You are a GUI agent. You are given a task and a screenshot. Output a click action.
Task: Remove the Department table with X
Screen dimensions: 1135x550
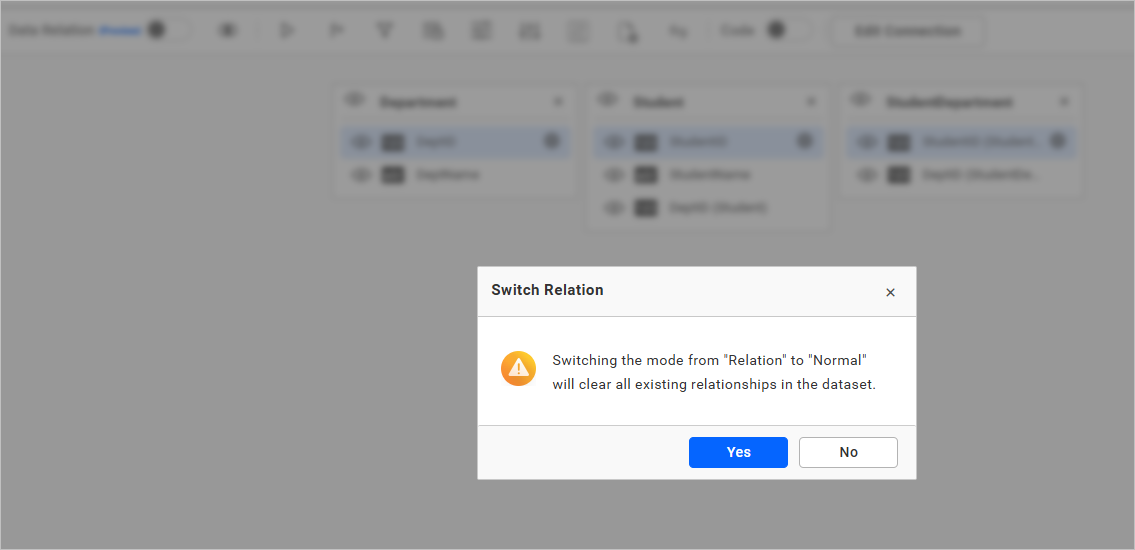click(x=558, y=102)
